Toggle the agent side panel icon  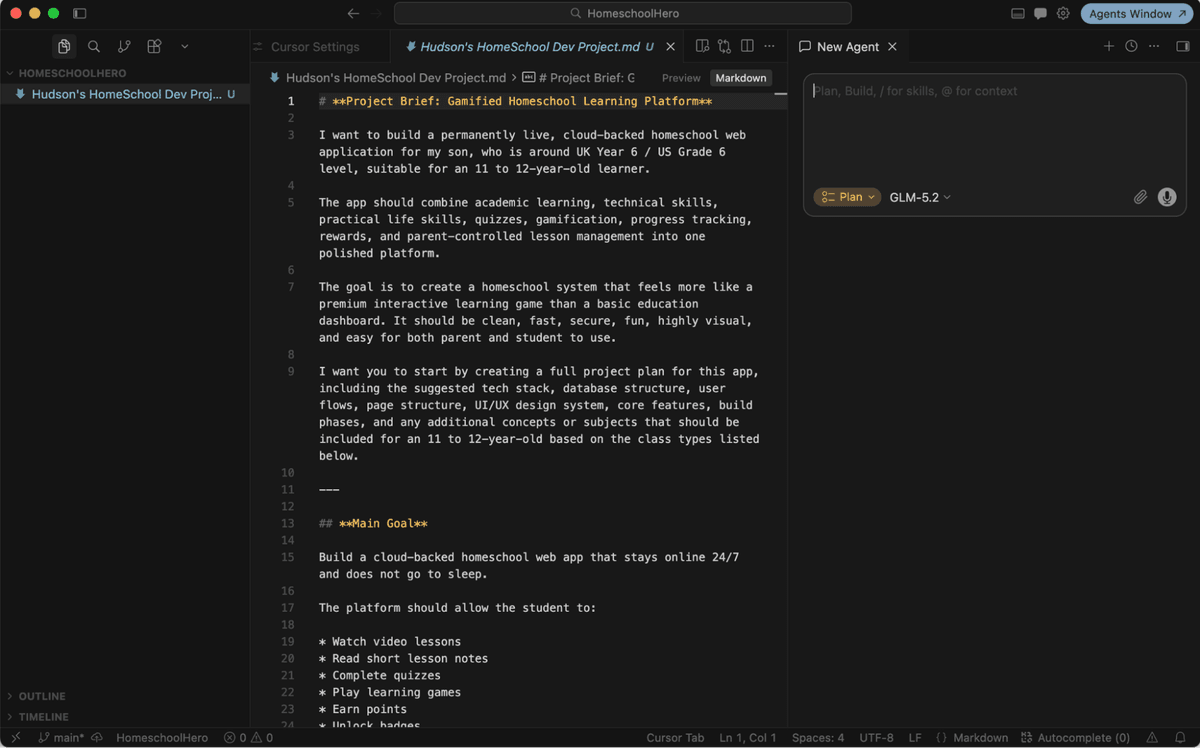(x=1182, y=46)
